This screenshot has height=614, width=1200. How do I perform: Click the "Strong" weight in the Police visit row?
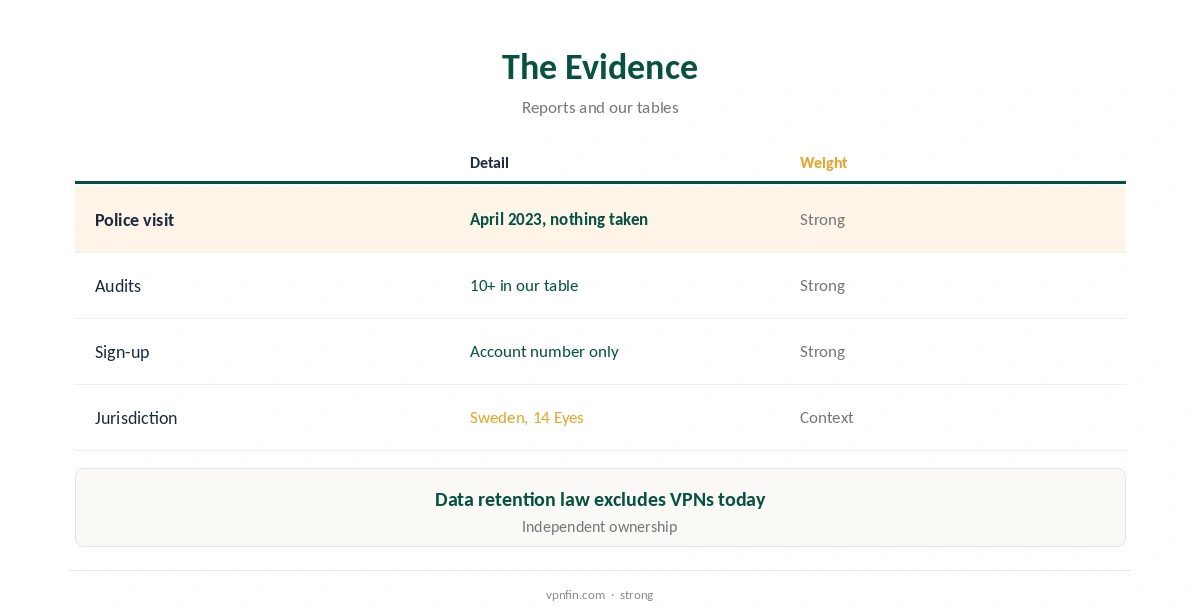[x=822, y=220]
